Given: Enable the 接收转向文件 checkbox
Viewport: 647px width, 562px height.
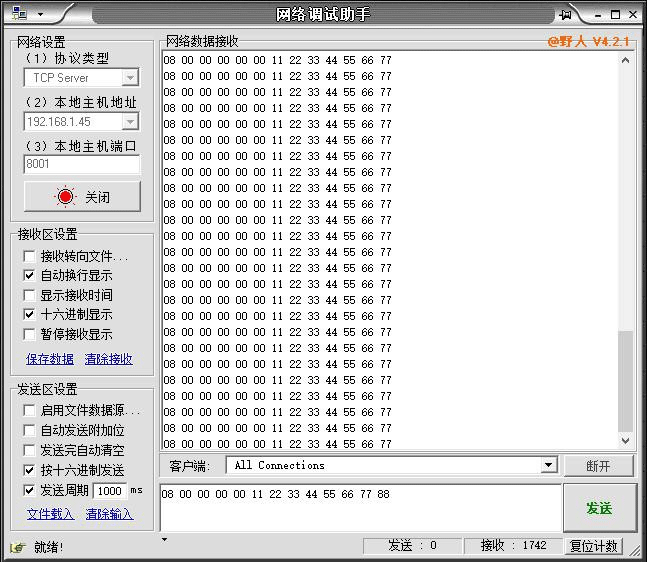Looking at the screenshot, I should 30,256.
